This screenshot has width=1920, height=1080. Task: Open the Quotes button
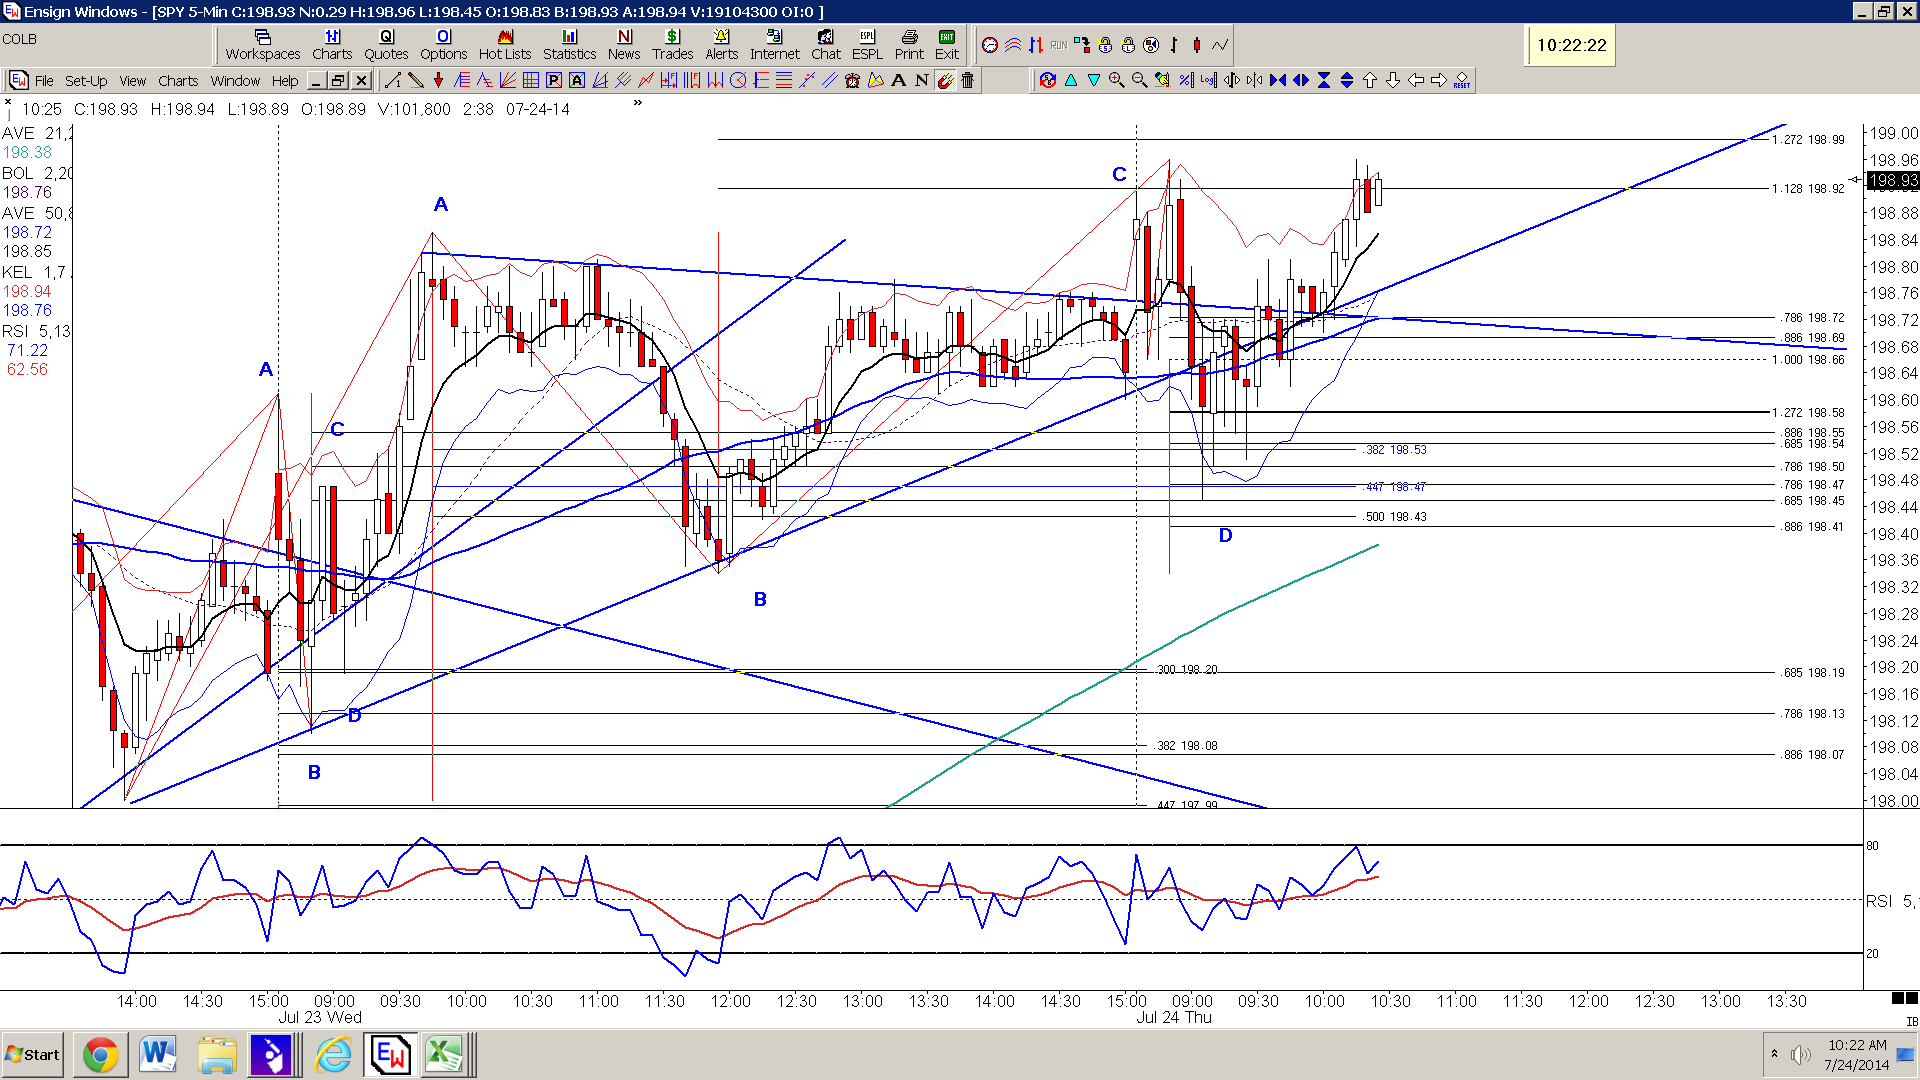[x=386, y=45]
